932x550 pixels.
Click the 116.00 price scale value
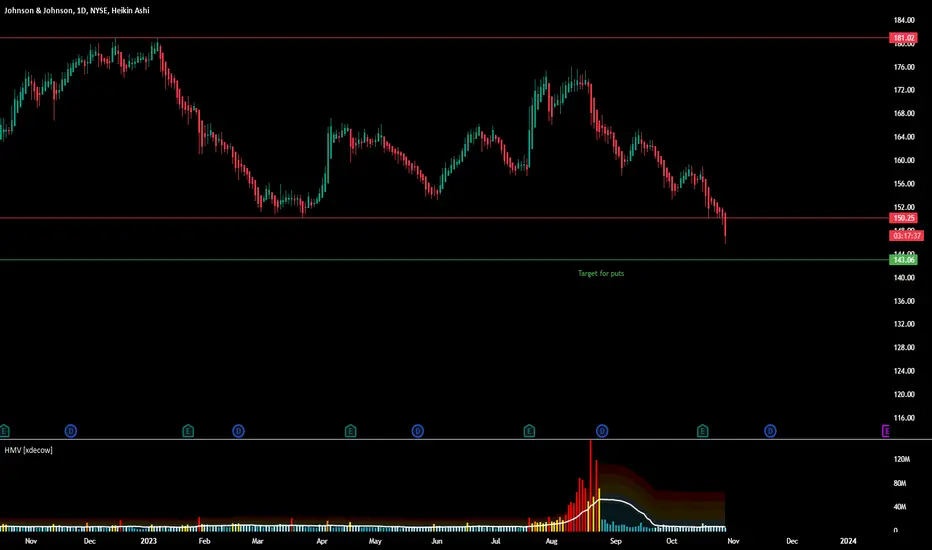click(904, 418)
